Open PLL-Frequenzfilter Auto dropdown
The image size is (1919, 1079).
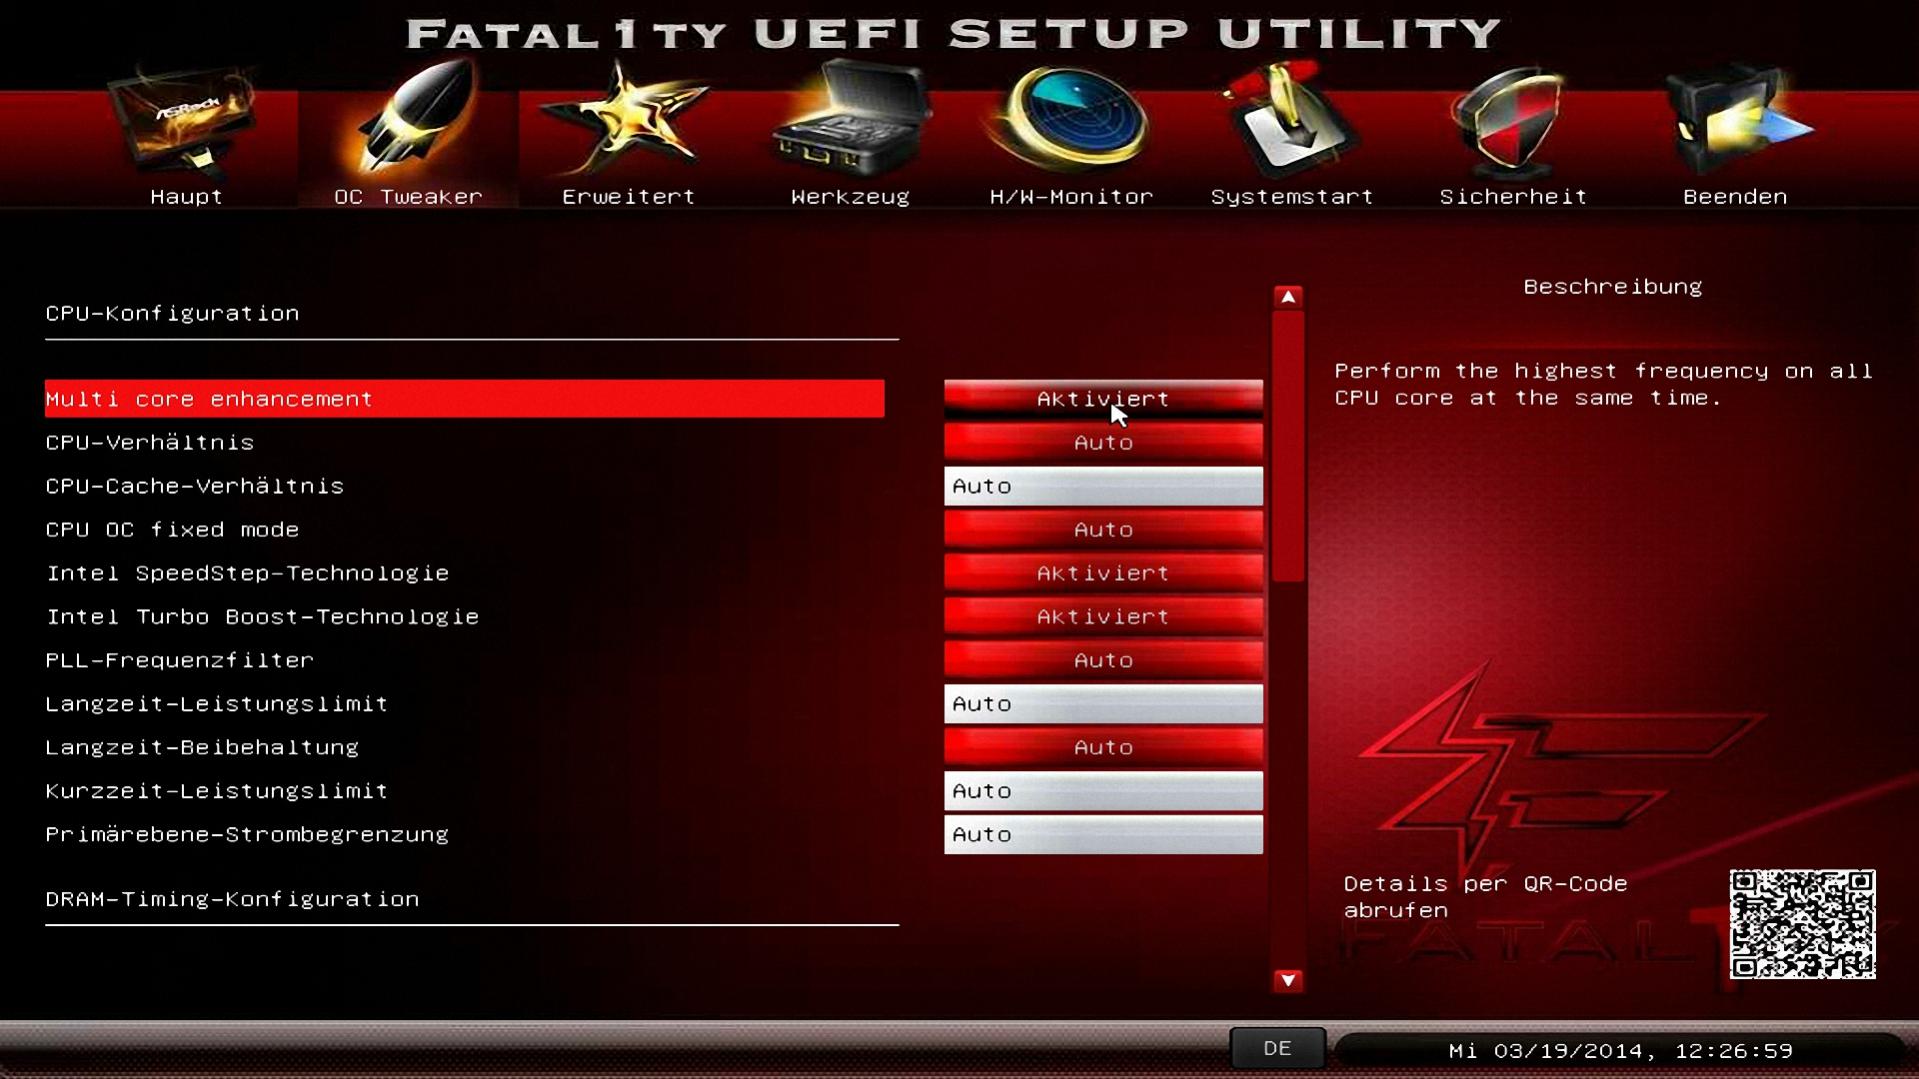(1103, 660)
